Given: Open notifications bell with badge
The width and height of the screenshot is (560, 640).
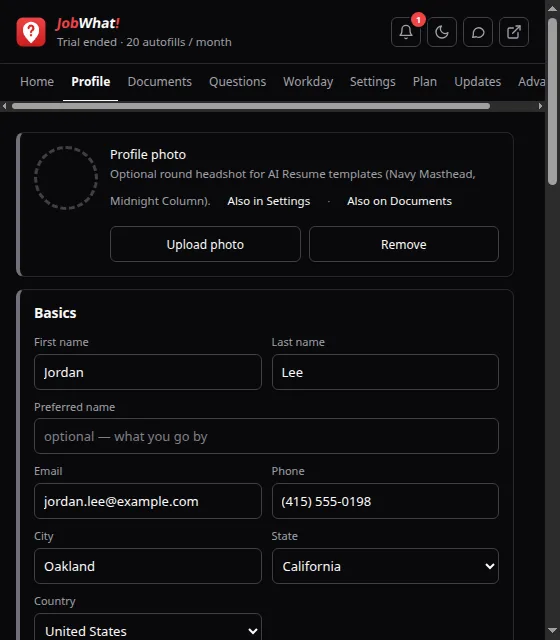Looking at the screenshot, I should [406, 32].
